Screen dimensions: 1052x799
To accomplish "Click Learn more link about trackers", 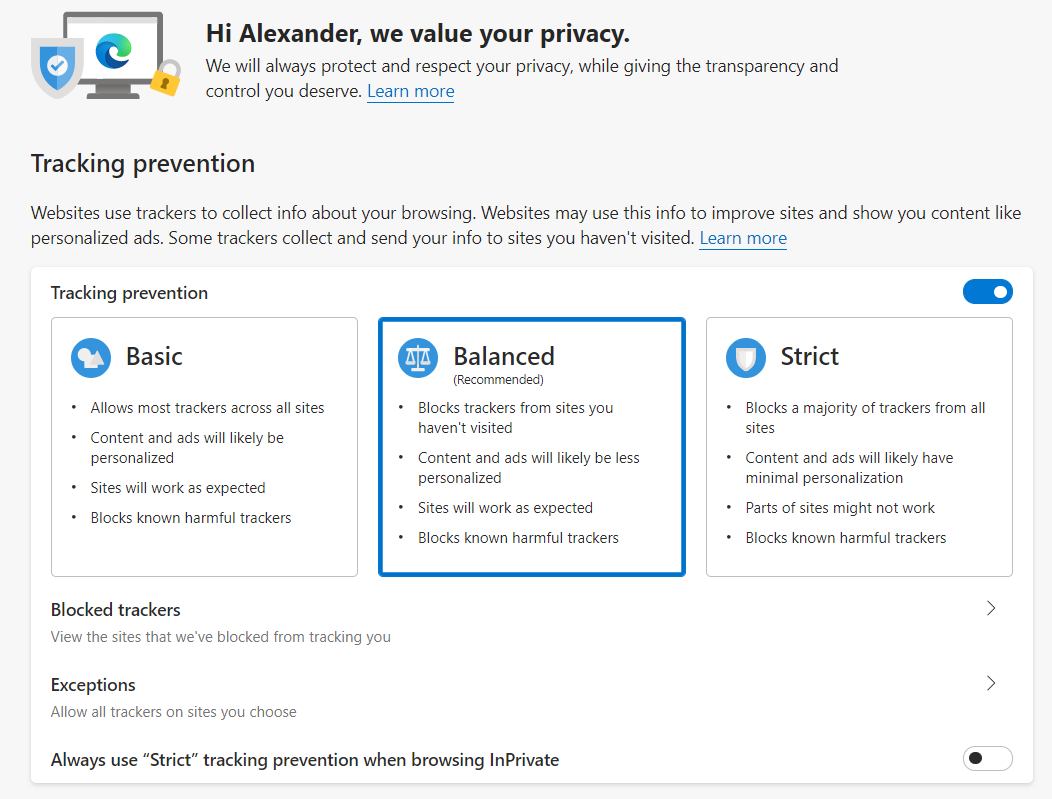I will click(743, 238).
